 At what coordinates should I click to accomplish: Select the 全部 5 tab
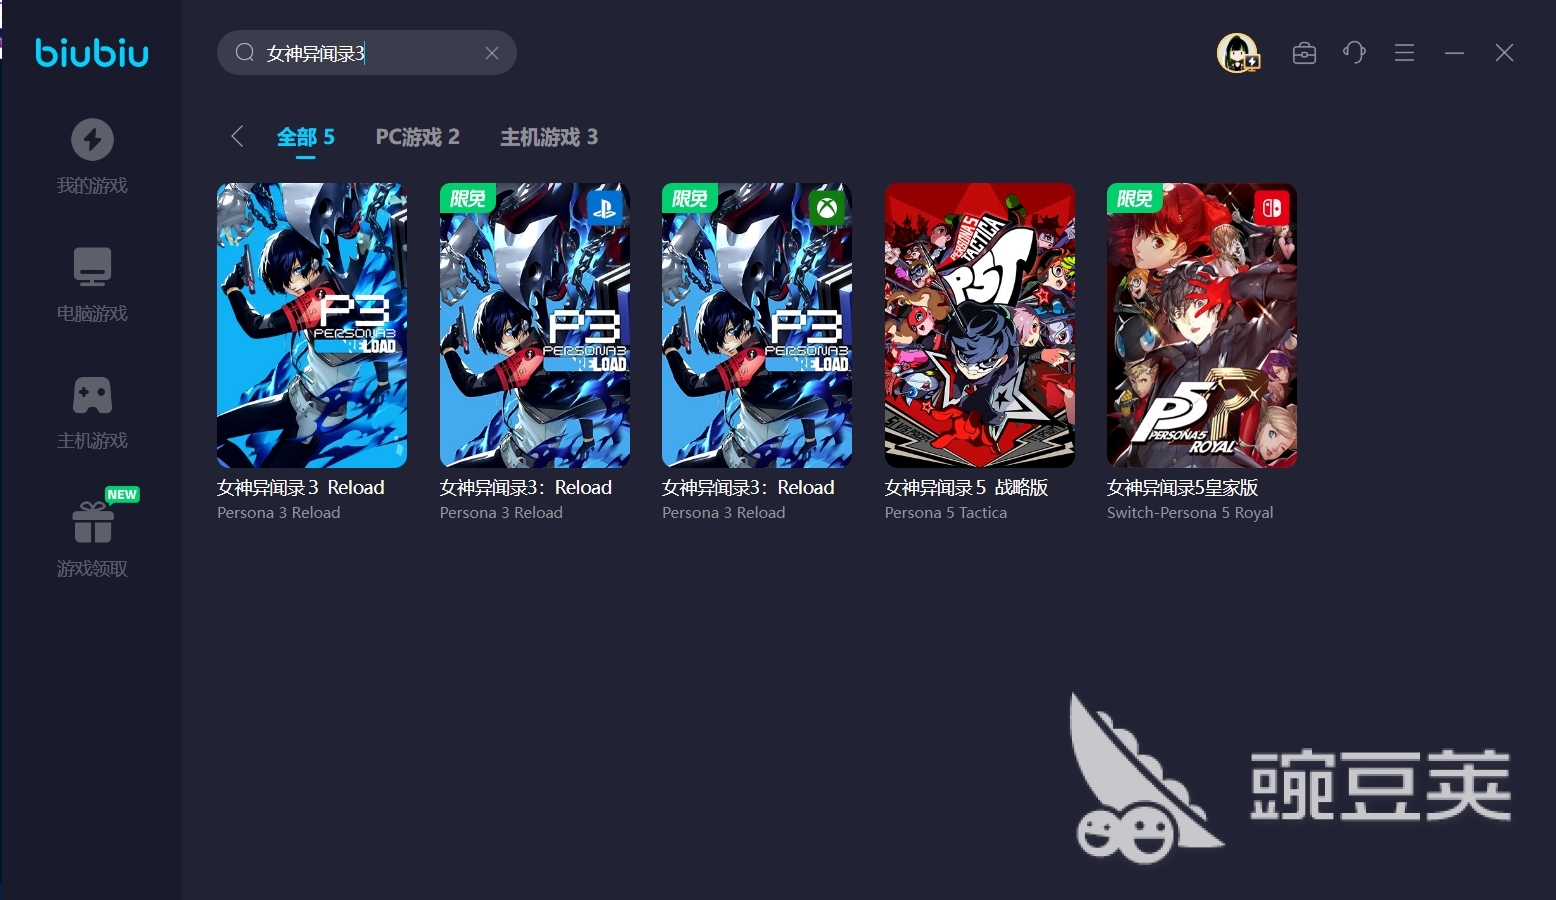306,137
